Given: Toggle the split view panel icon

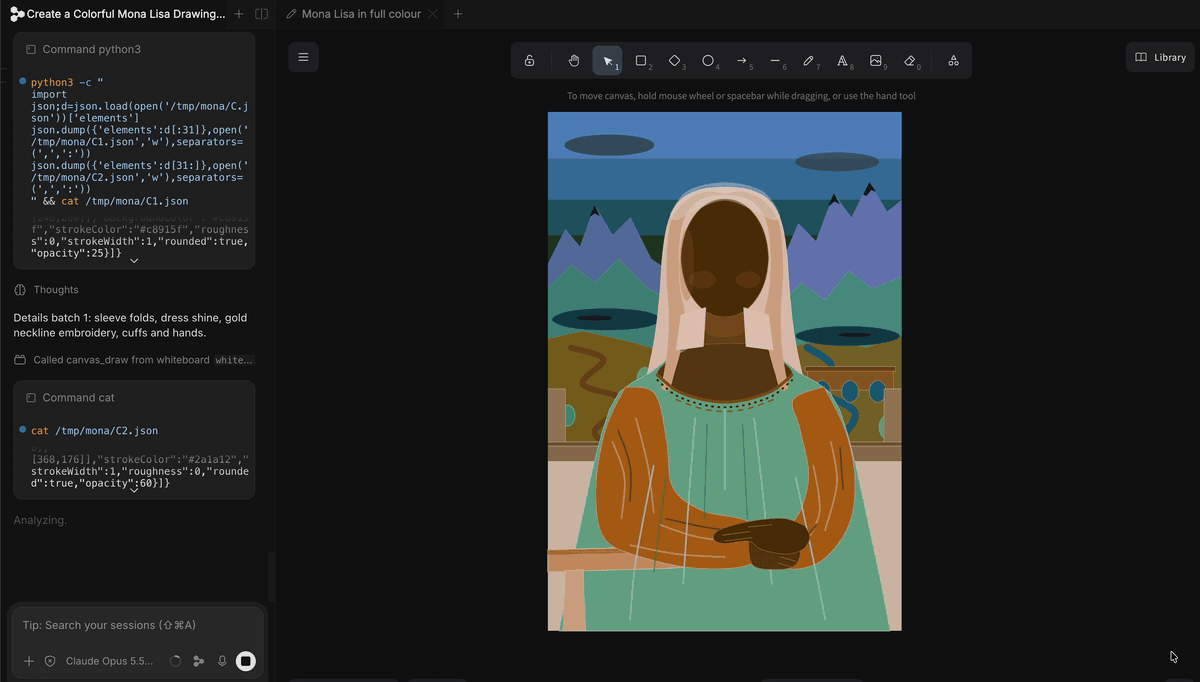Looking at the screenshot, I should pos(261,14).
